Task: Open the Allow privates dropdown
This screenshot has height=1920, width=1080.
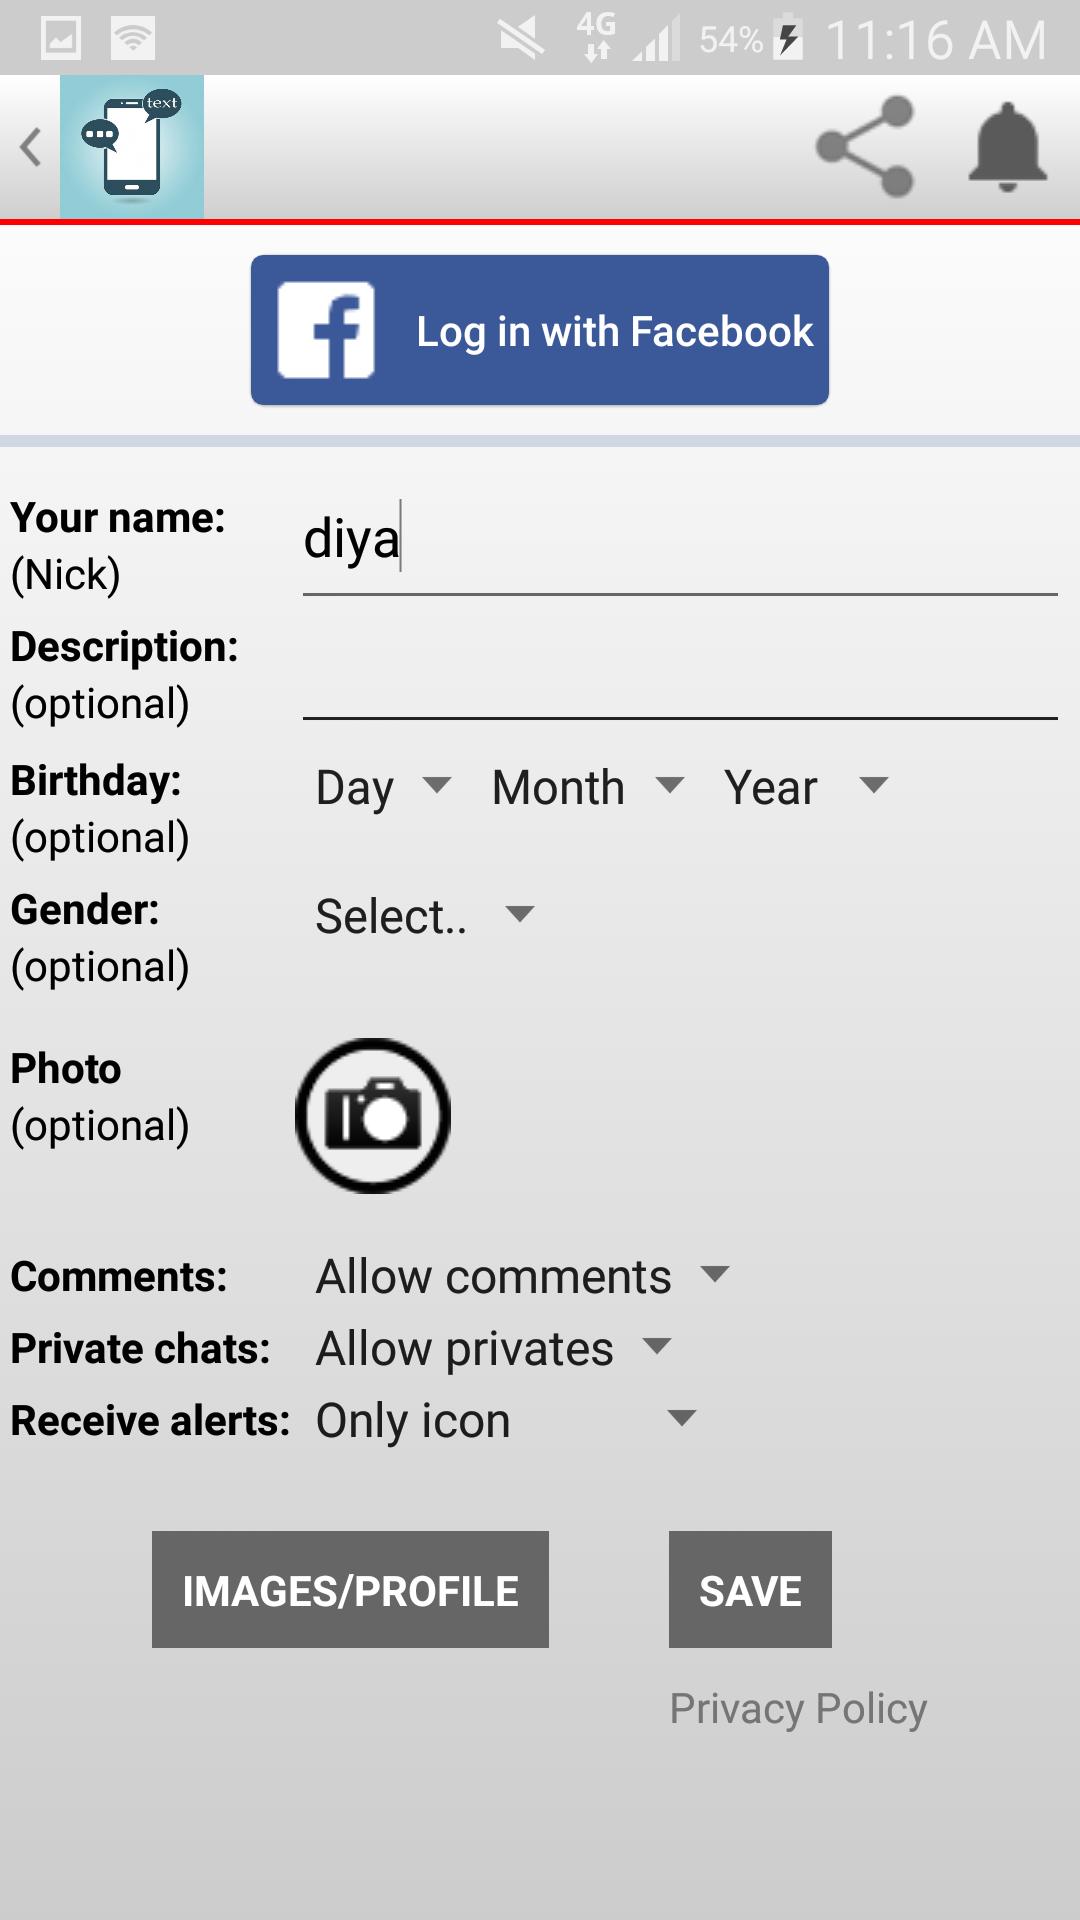Action: pos(493,1348)
